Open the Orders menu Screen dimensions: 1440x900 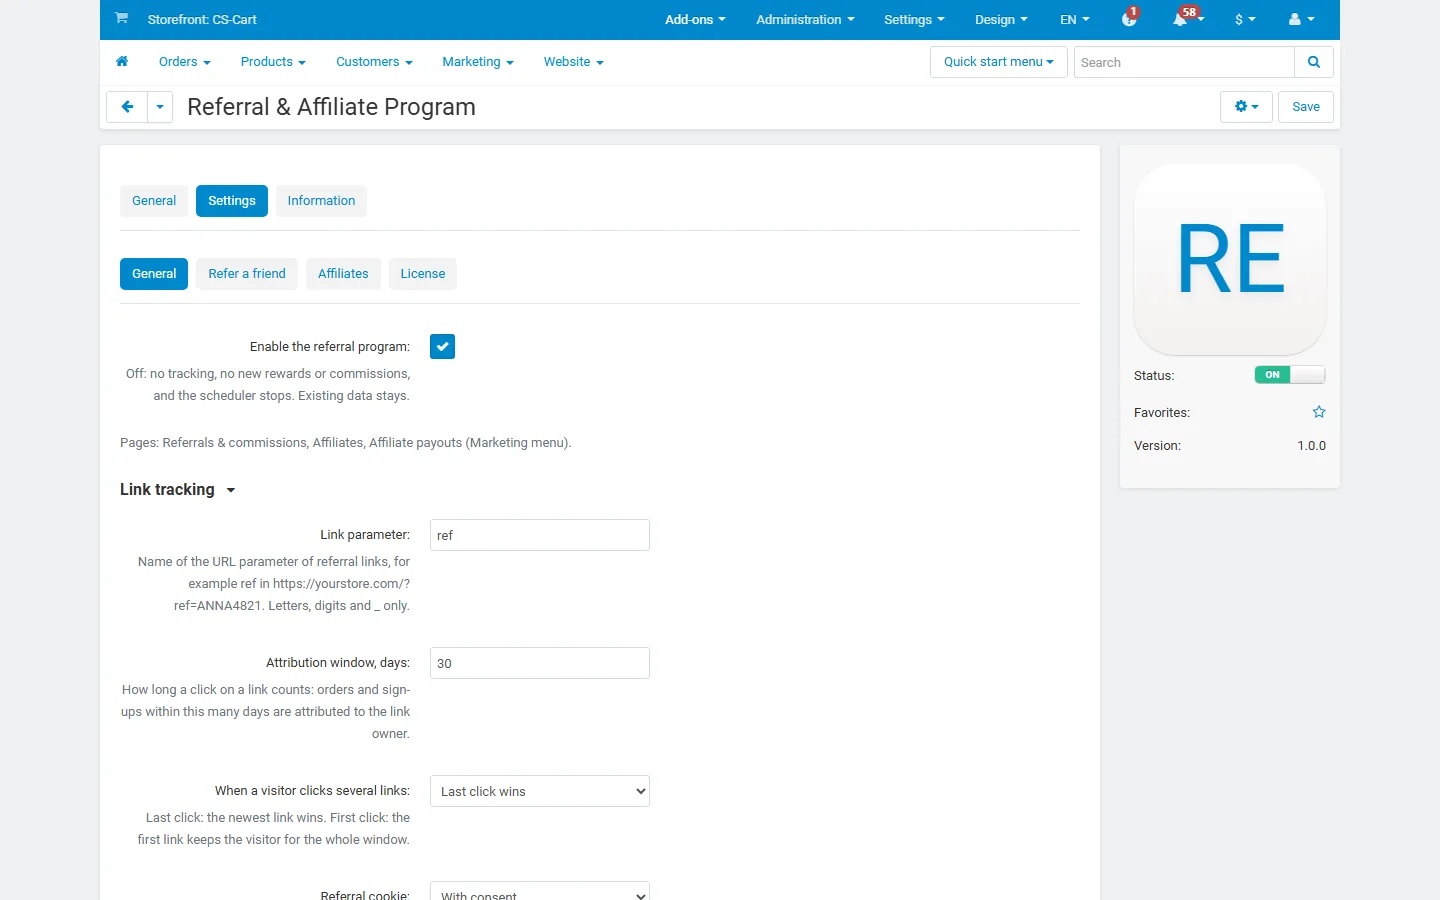pos(185,62)
